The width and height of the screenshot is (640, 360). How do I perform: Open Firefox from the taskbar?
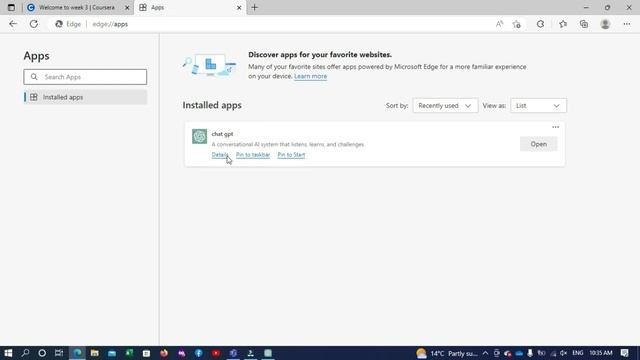click(x=164, y=353)
